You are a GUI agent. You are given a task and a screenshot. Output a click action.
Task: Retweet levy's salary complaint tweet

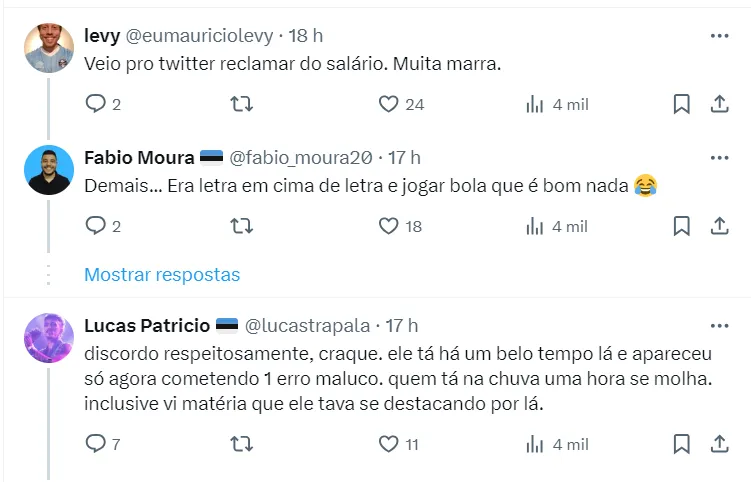click(x=241, y=105)
